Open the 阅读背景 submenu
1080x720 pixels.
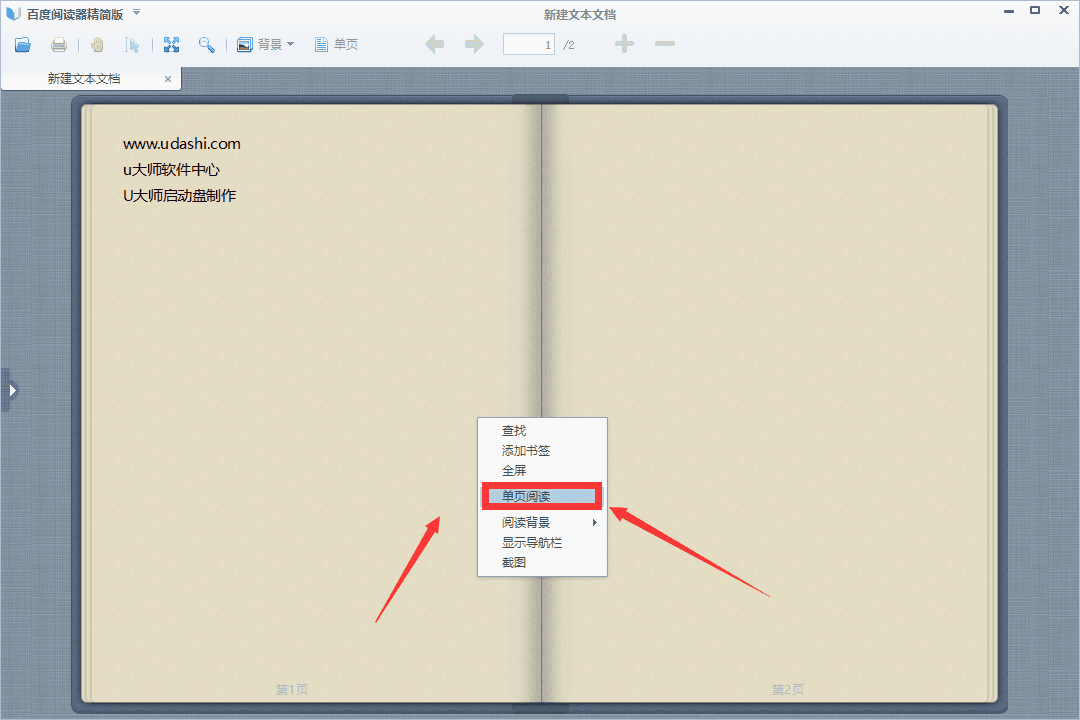click(542, 523)
